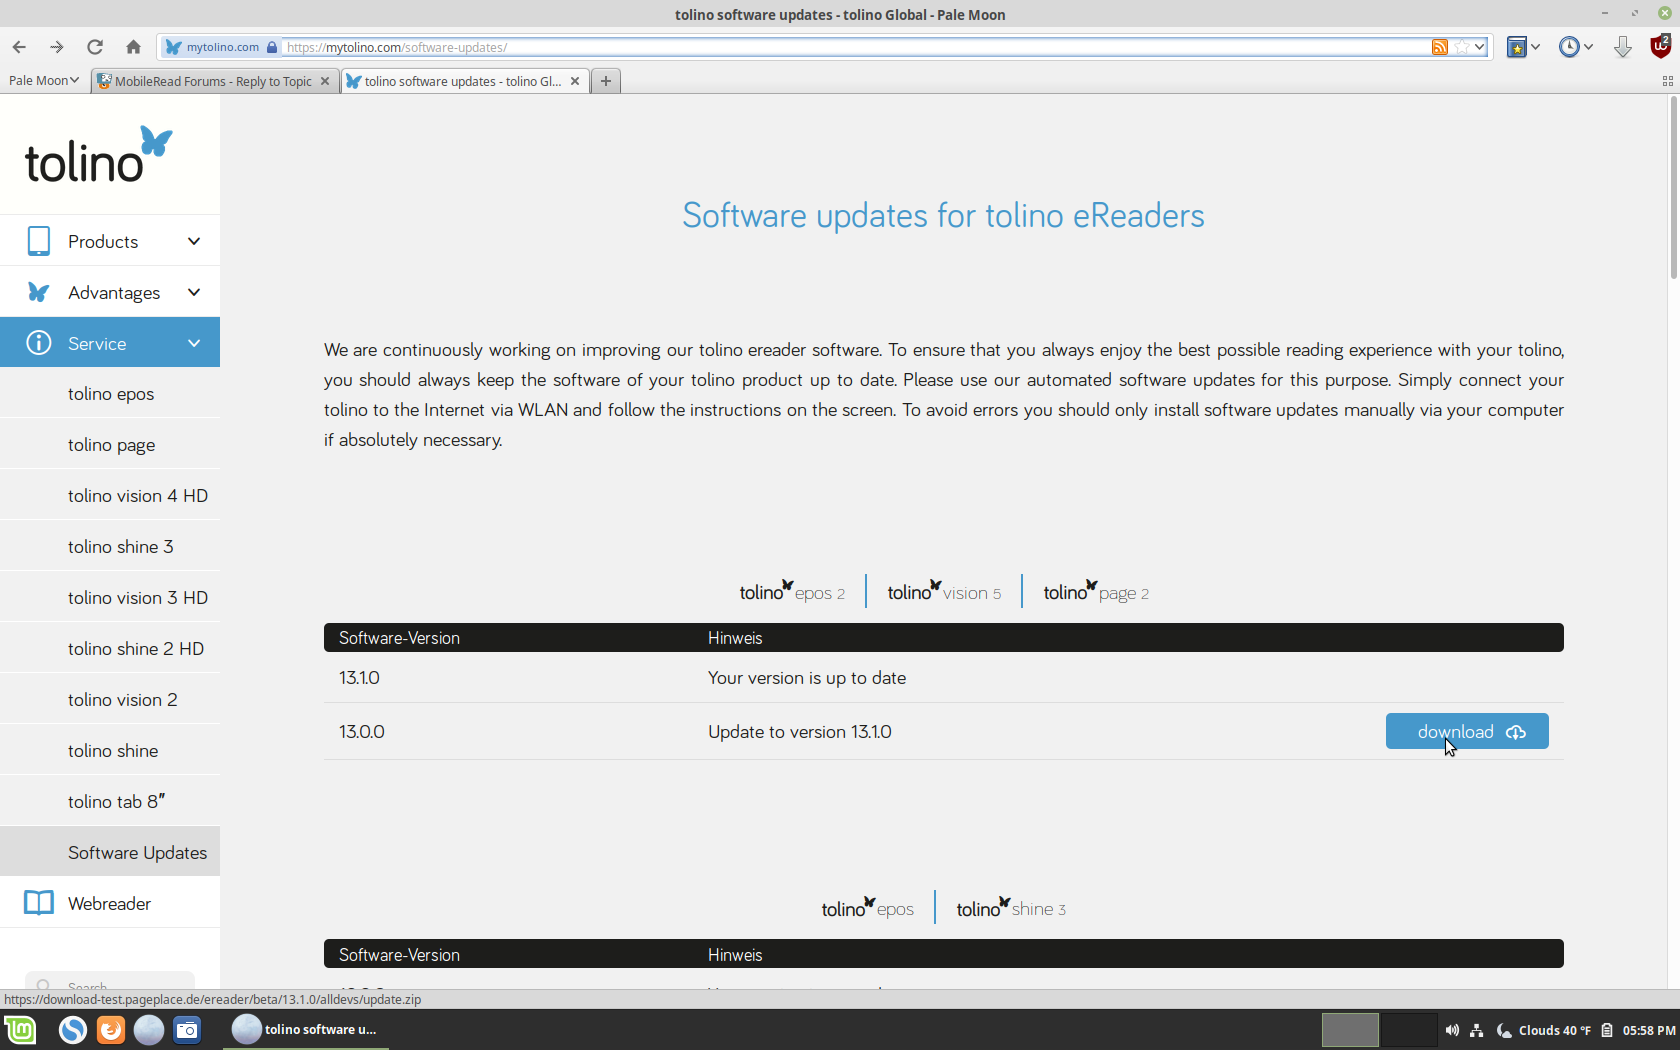Open the downloads panel

pos(1622,47)
